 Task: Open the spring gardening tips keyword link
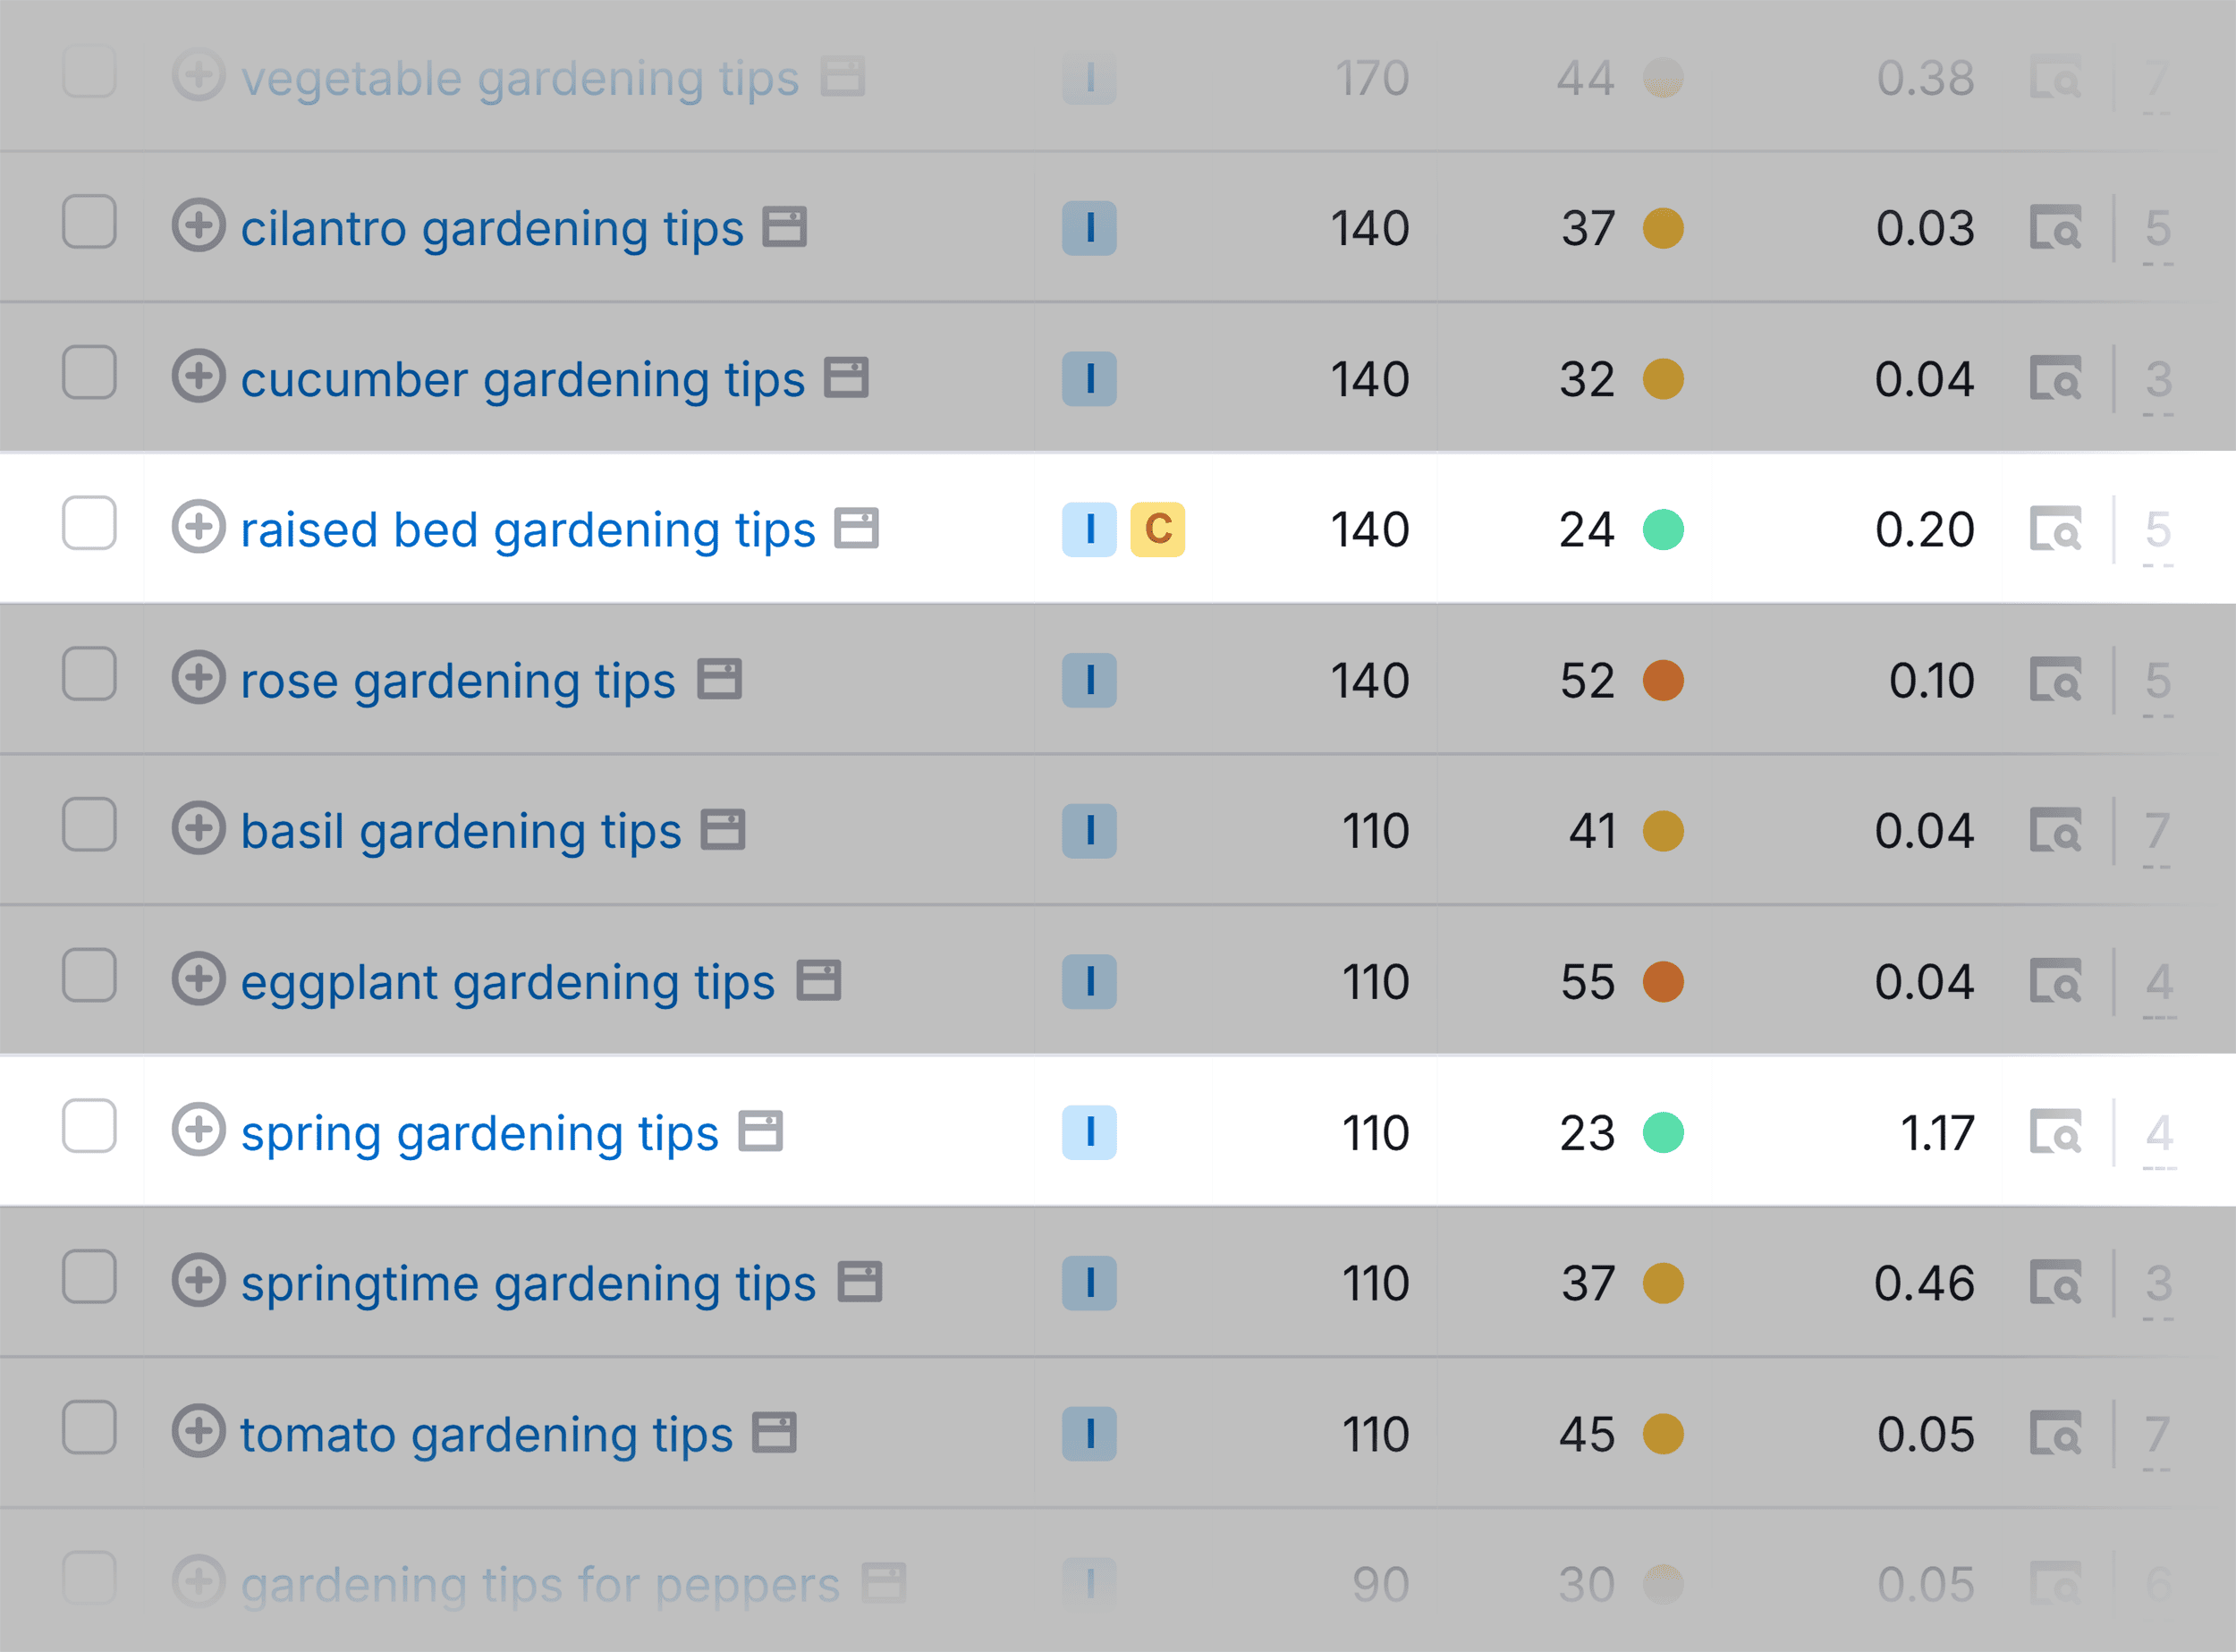pyautogui.click(x=479, y=1133)
